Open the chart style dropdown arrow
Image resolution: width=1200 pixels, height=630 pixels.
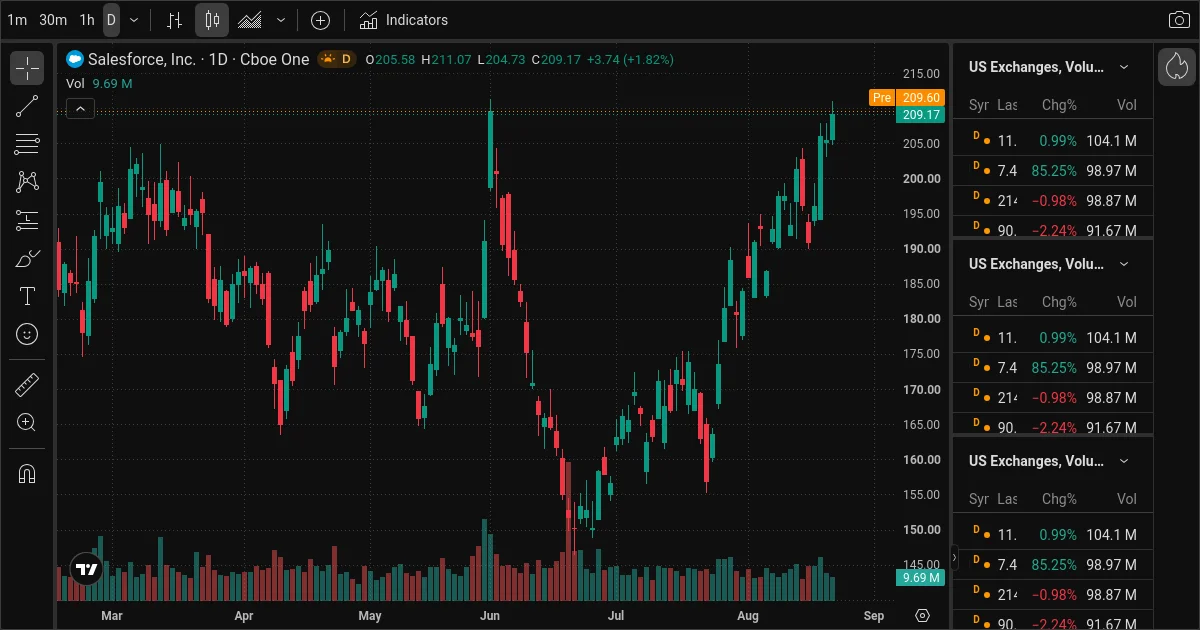tap(281, 20)
